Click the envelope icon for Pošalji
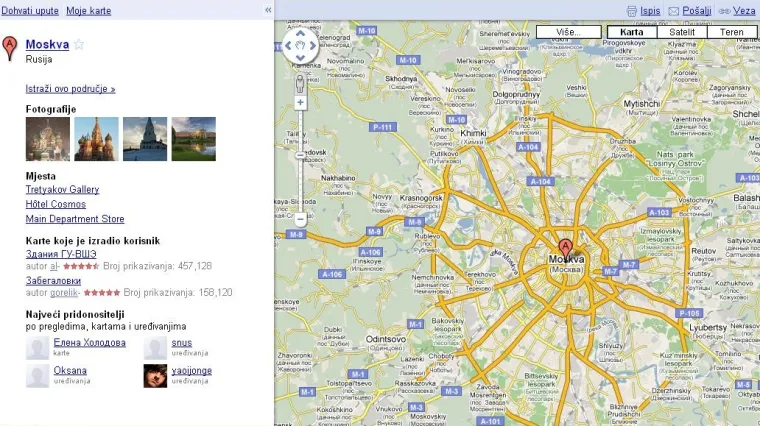The width and height of the screenshot is (760, 426). pyautogui.click(x=673, y=10)
